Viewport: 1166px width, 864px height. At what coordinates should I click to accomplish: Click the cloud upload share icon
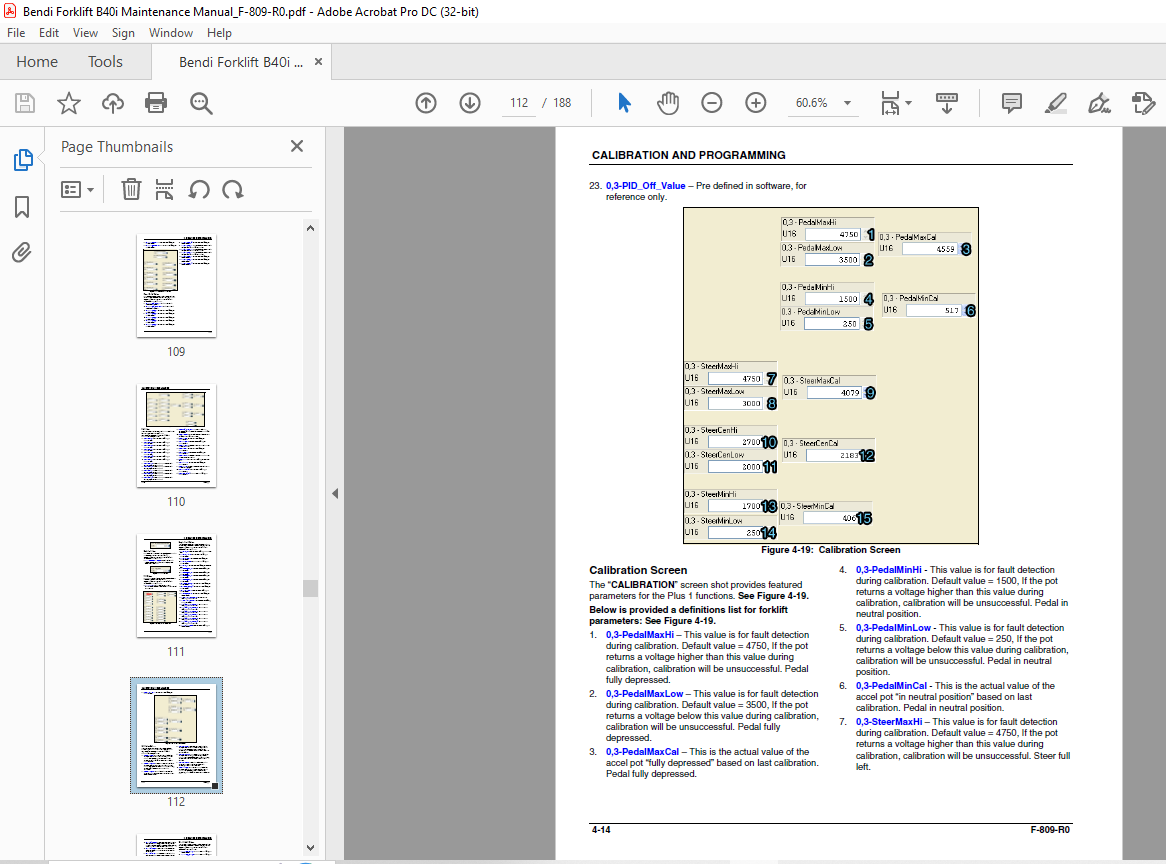tap(112, 103)
